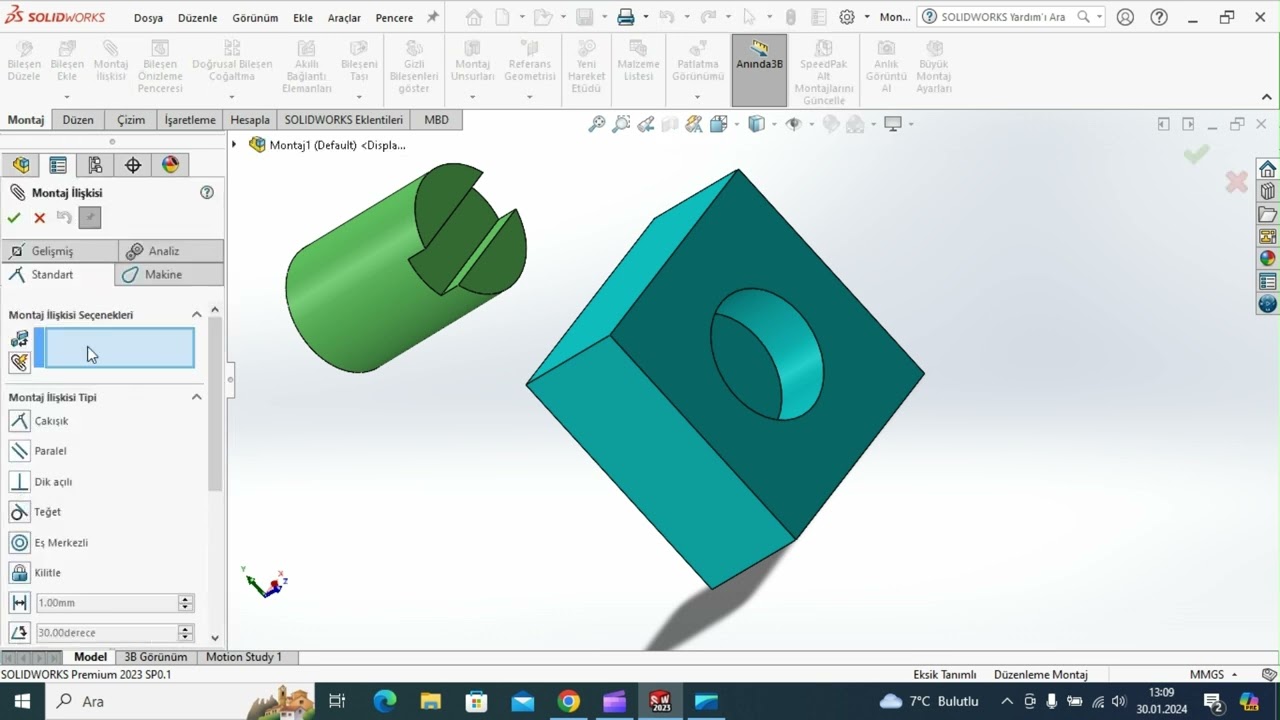Image resolution: width=1280 pixels, height=720 pixels.
Task: Click the Windows Start button
Action: click(x=22, y=701)
